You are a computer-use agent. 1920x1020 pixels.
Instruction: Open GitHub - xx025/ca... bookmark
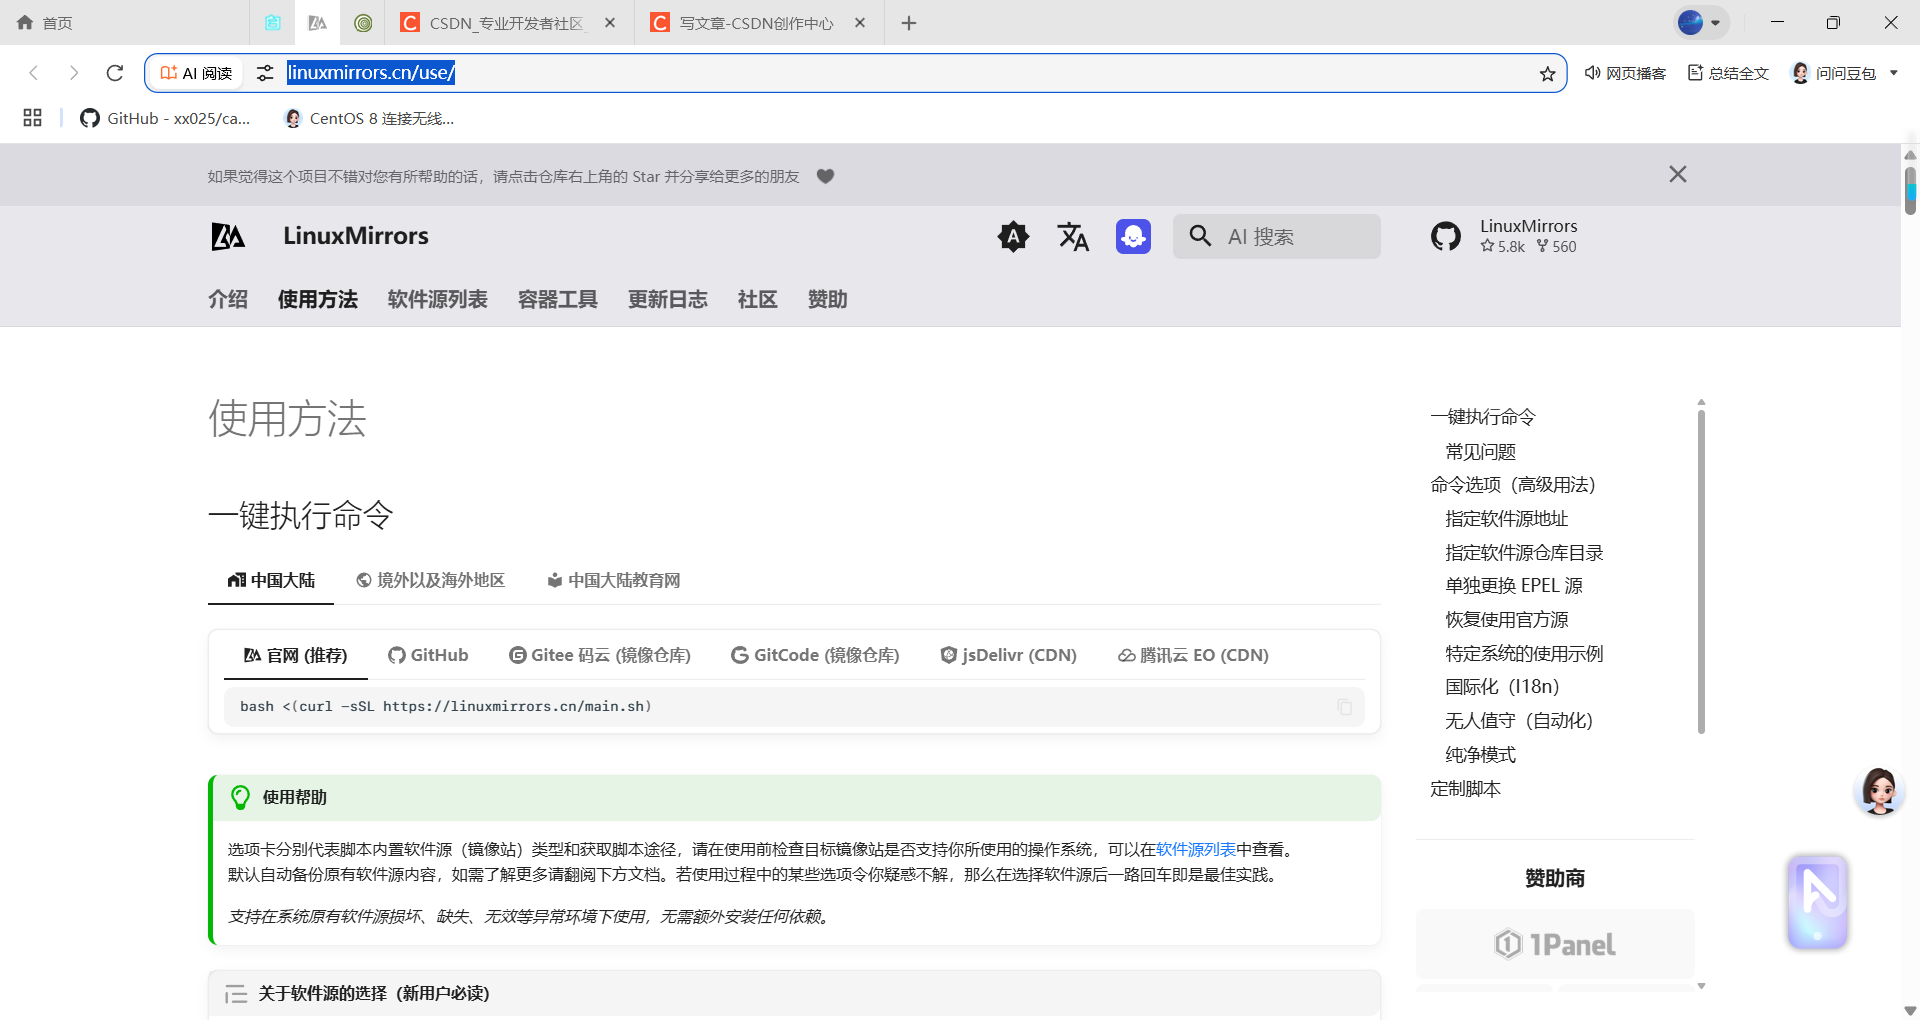[165, 118]
